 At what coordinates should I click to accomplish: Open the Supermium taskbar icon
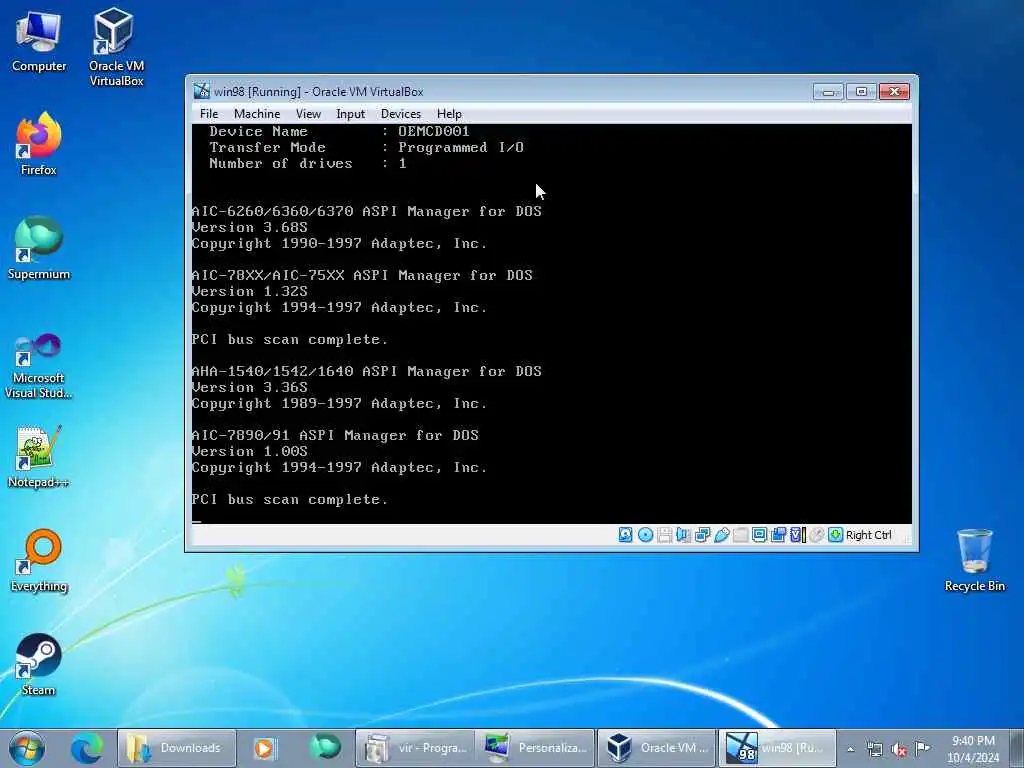click(x=325, y=748)
